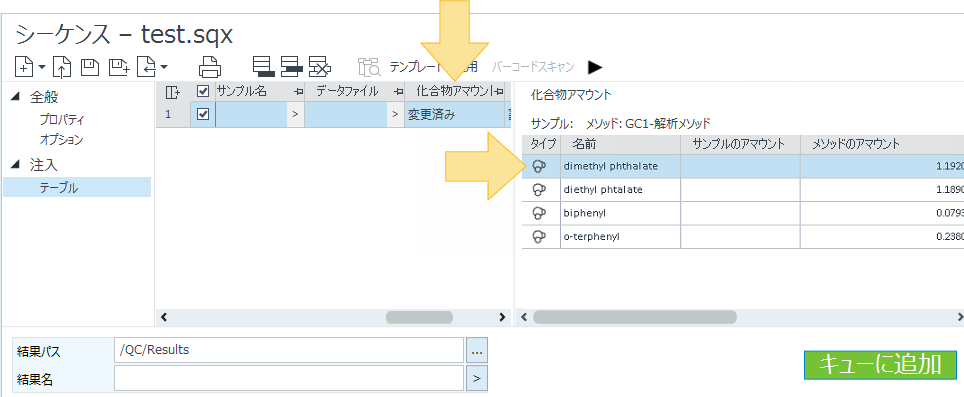Click the compound amount panel scrollbar thumb
The image size is (964, 397).
click(634, 317)
